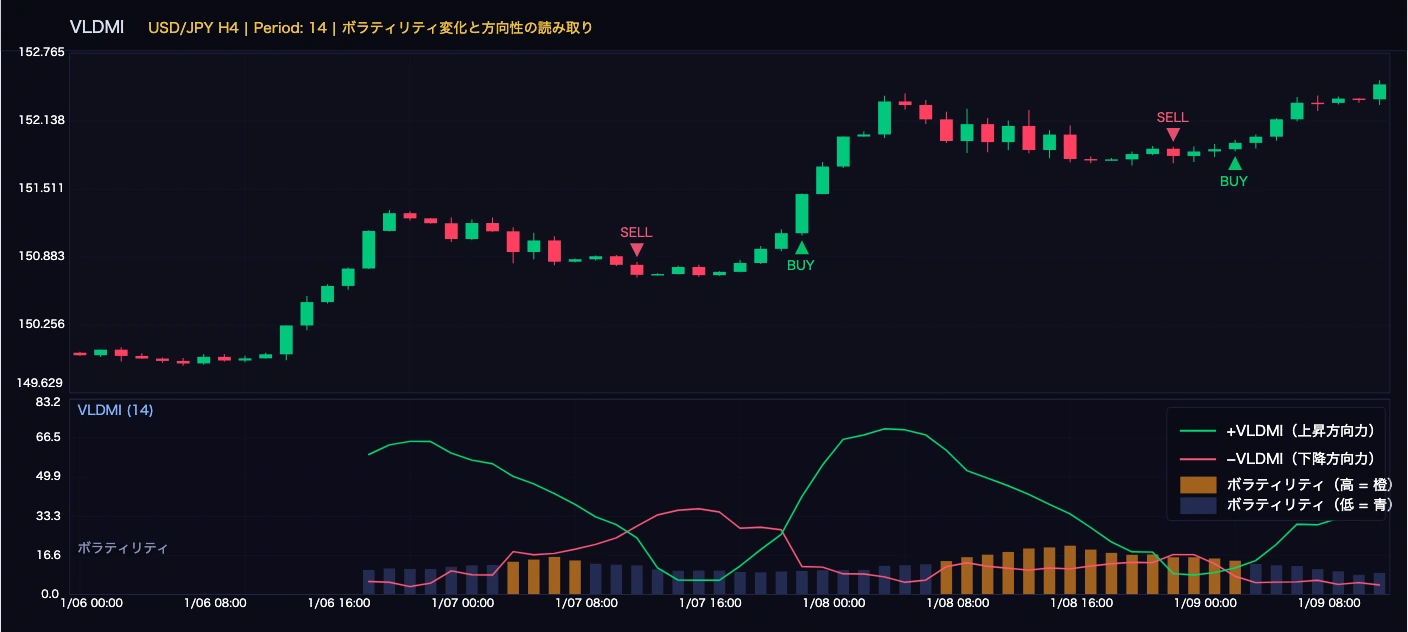Click the BUY arrow below the 1/07 evening candle

tap(801, 248)
